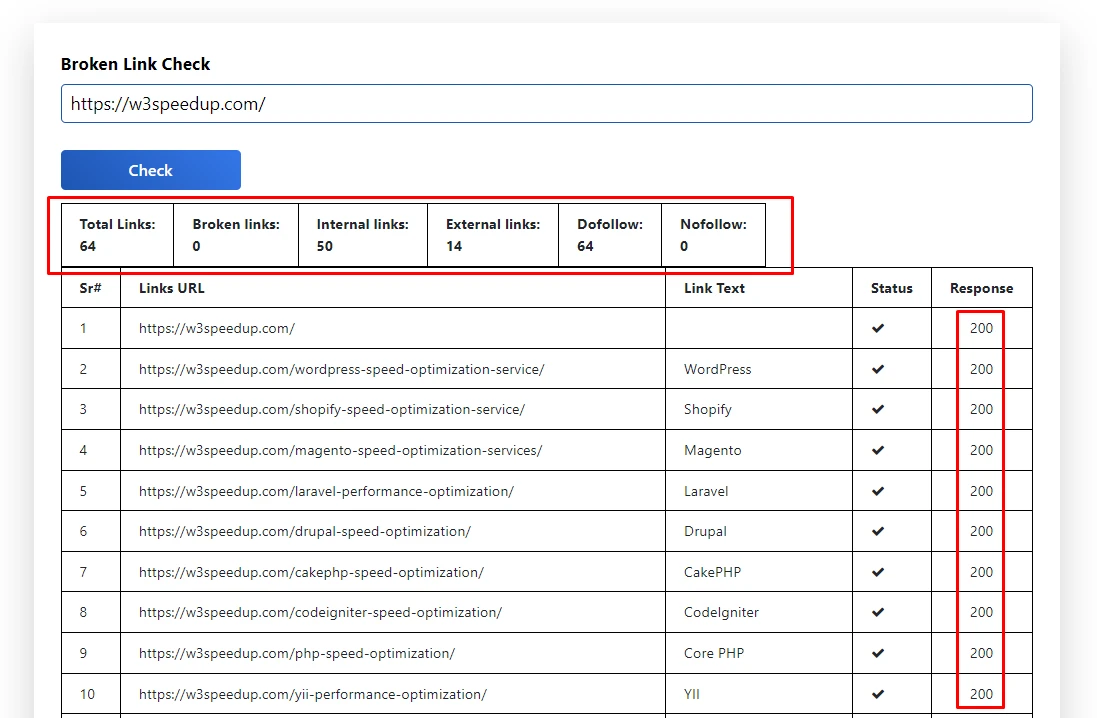This screenshot has height=718, width=1097.
Task: Click the checkmark status for the Shopify row
Action: [878, 409]
